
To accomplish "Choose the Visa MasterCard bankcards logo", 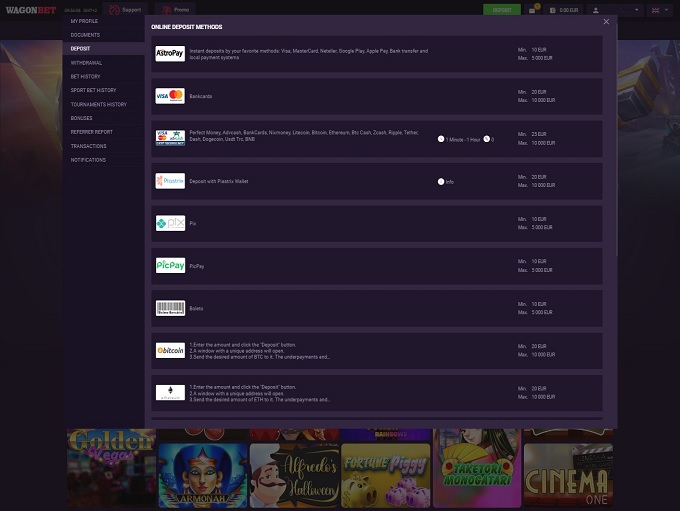I will tap(170, 96).
